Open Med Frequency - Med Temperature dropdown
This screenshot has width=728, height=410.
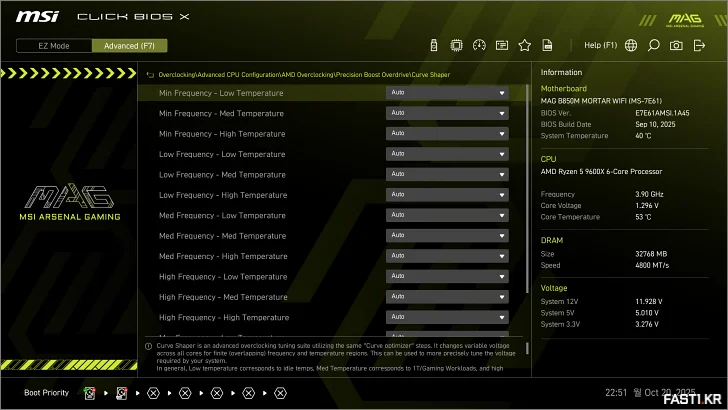point(447,236)
